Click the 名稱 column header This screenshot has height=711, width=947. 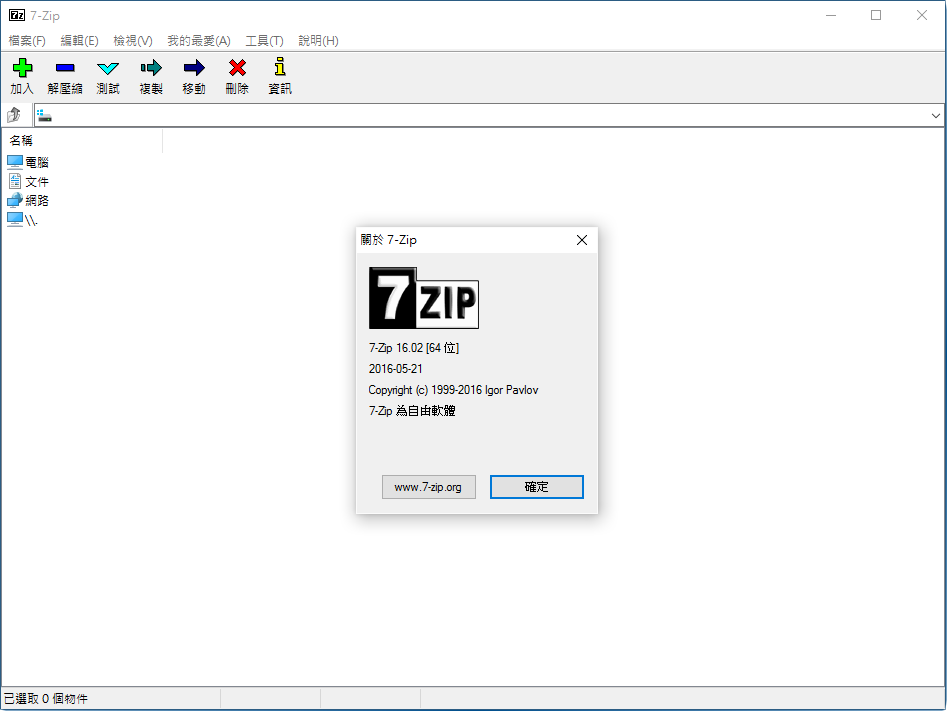[x=22, y=141]
